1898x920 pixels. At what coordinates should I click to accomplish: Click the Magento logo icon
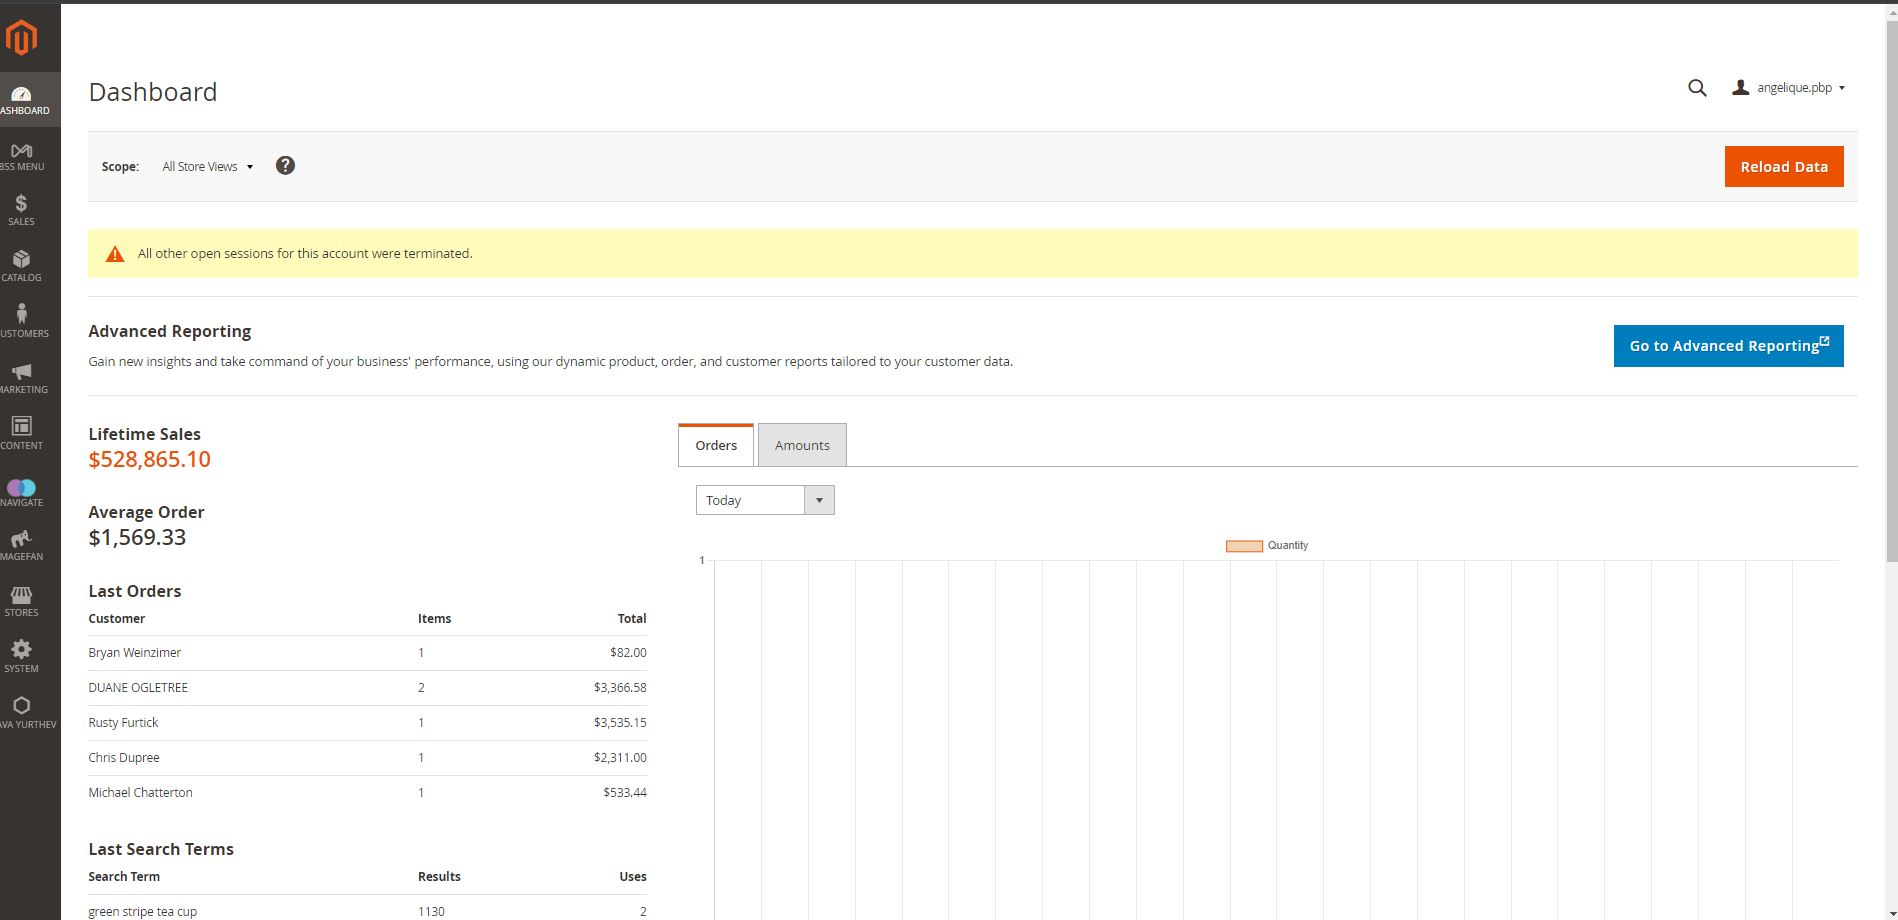(x=21, y=38)
